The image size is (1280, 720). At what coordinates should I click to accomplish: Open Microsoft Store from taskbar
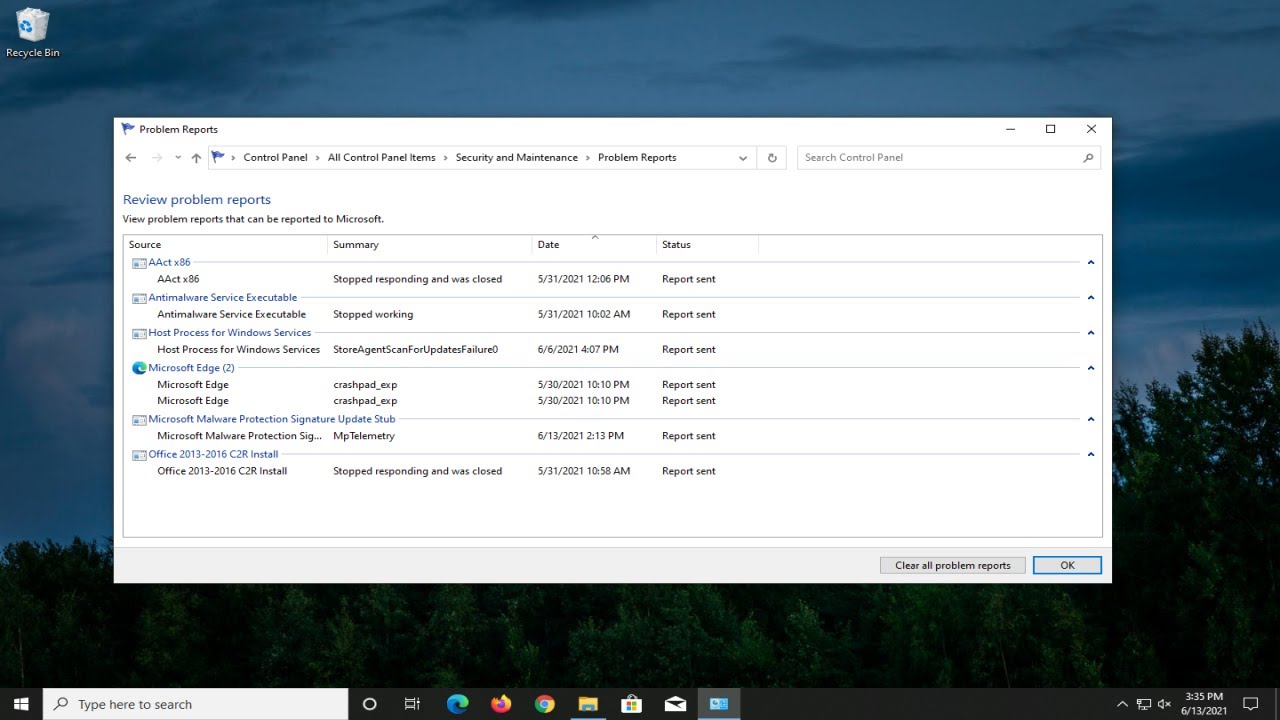(x=631, y=704)
